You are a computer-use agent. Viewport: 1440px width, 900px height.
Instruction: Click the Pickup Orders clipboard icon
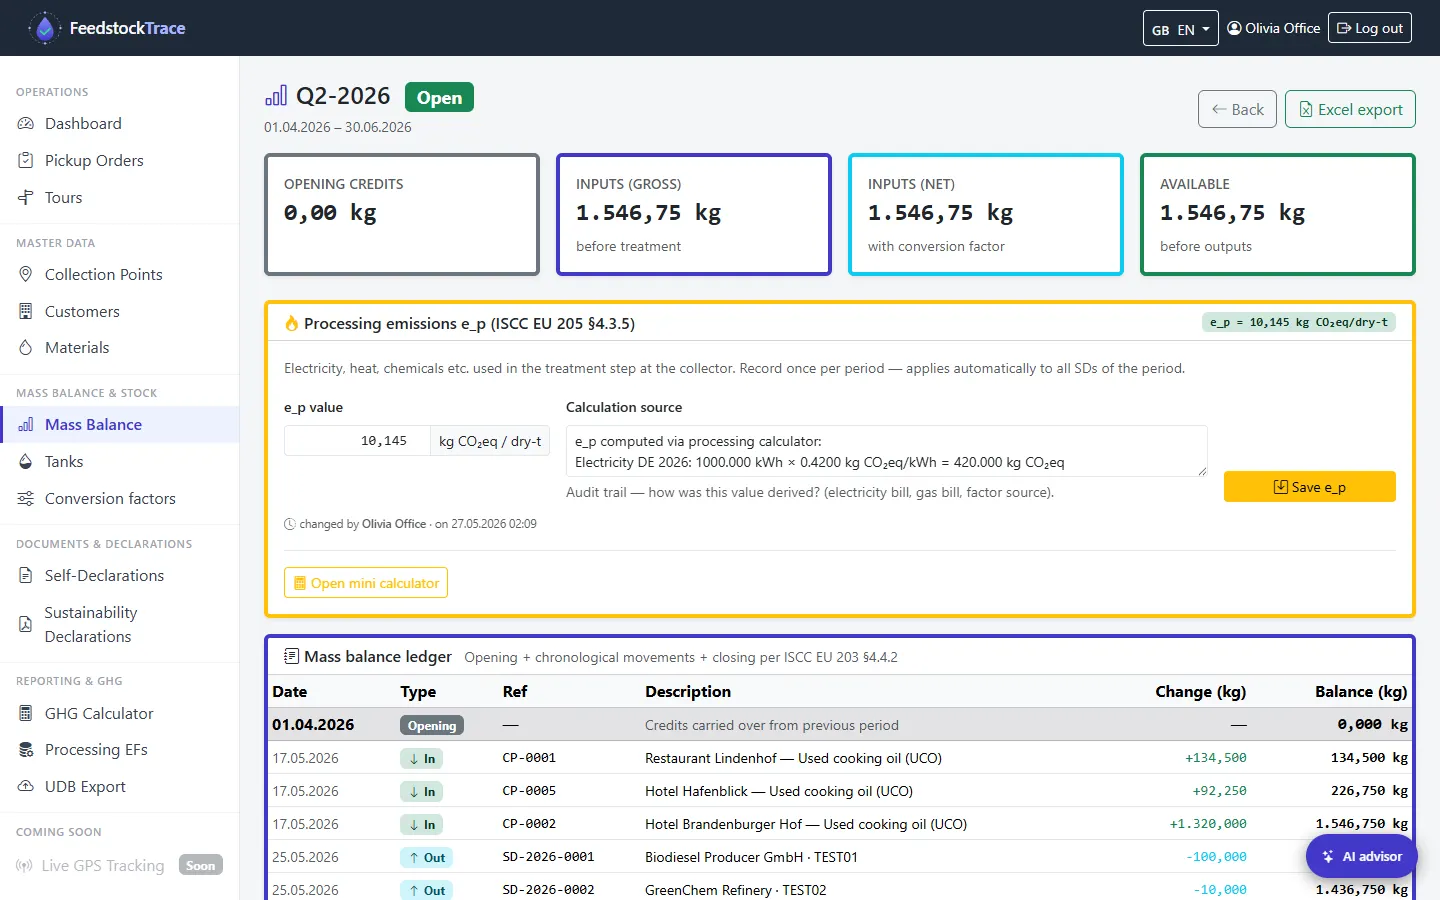(x=26, y=160)
